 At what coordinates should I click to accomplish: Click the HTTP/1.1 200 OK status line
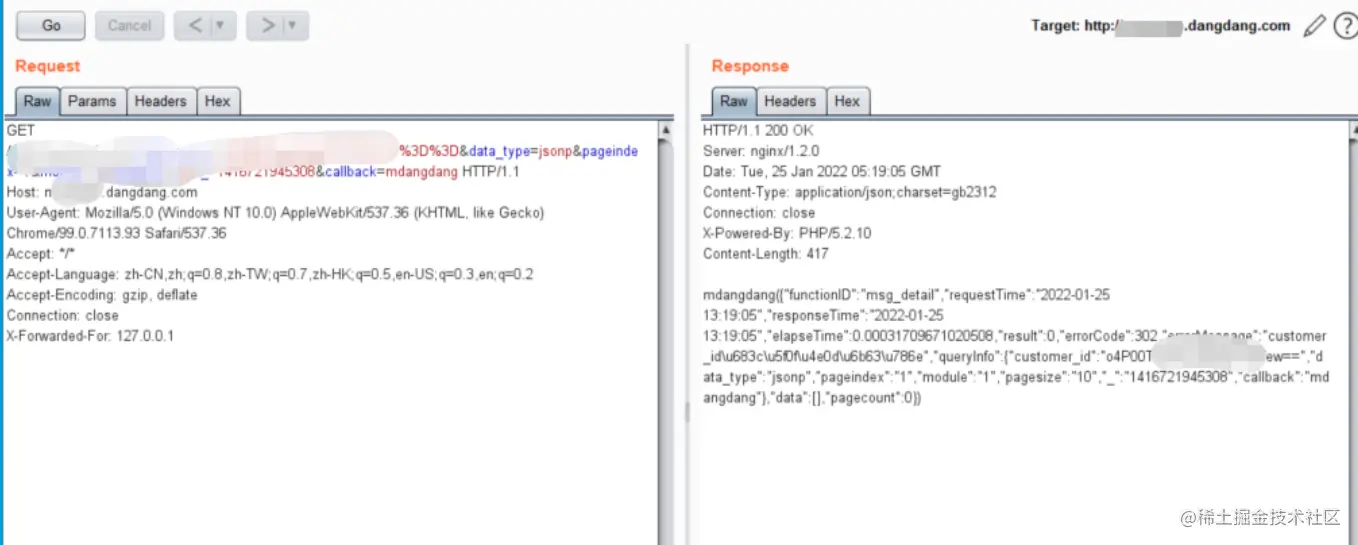758,131
